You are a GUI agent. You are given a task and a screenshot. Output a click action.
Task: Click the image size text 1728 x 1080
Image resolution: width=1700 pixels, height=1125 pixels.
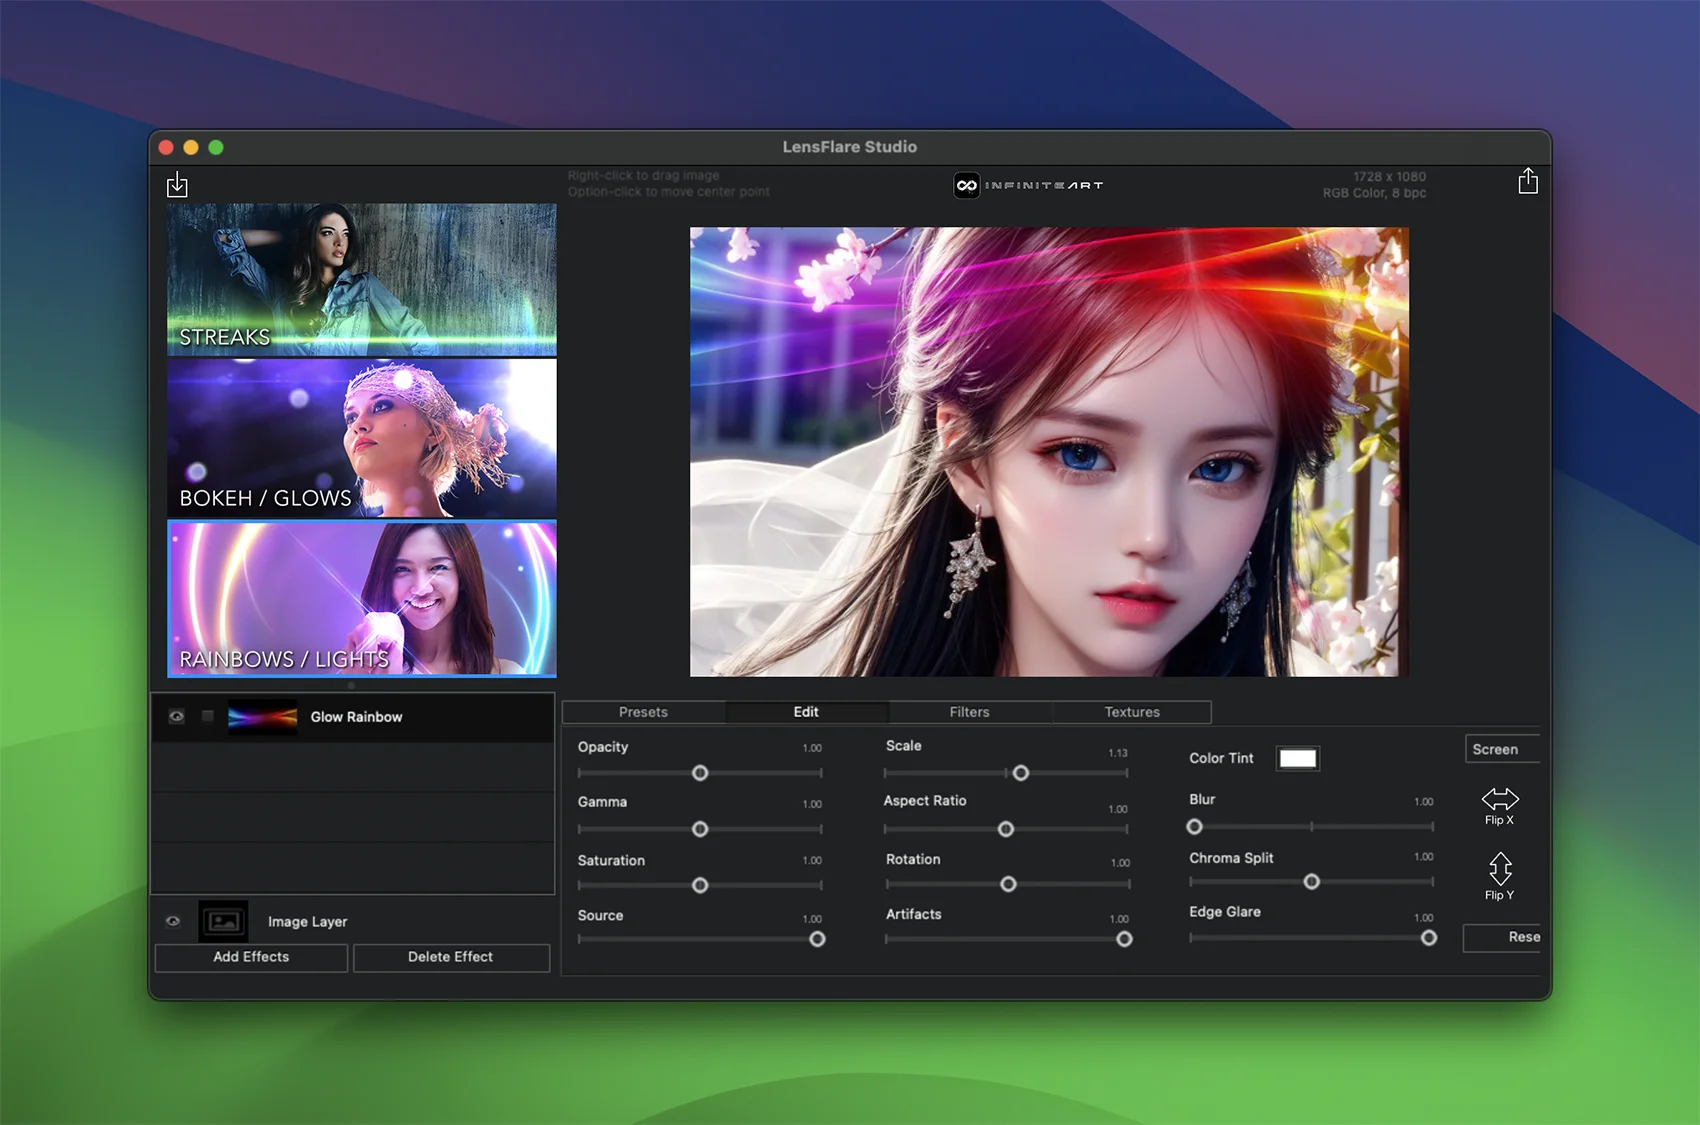pyautogui.click(x=1389, y=176)
